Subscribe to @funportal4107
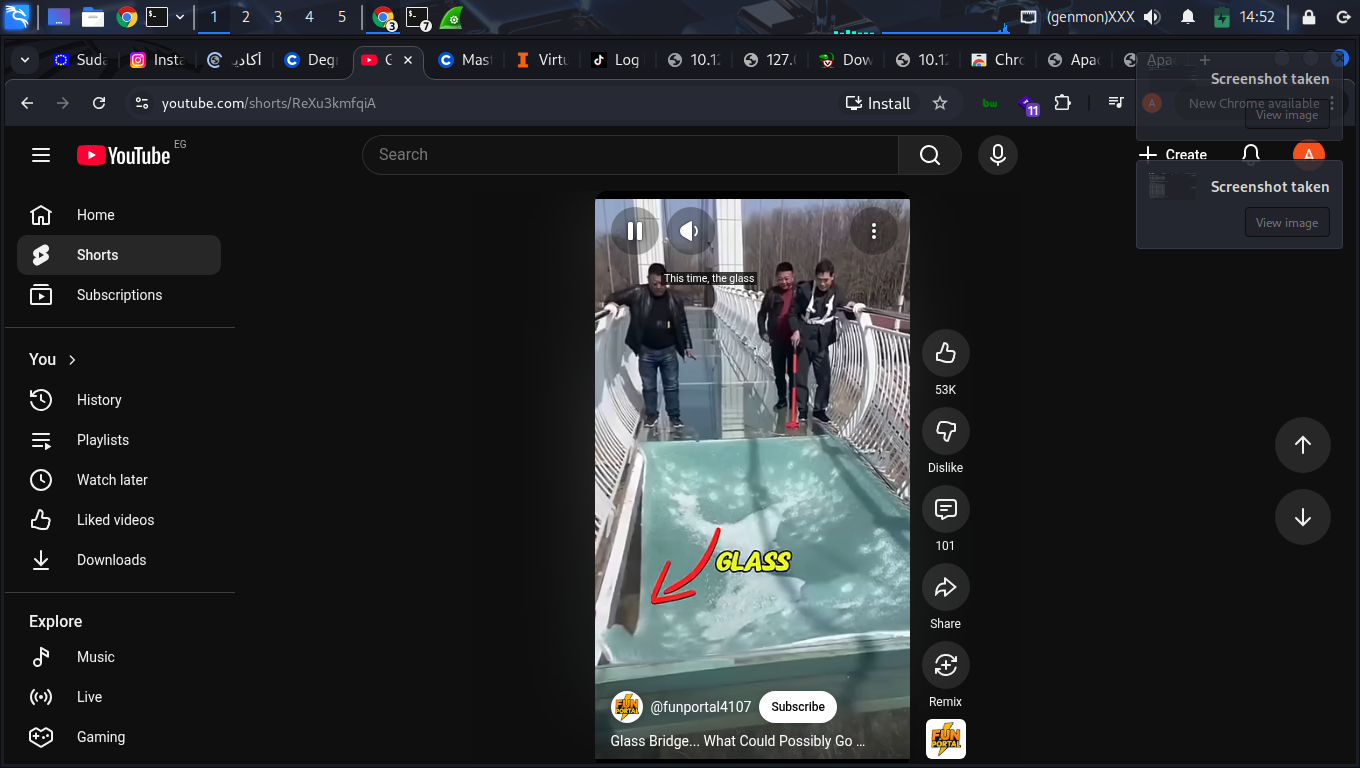 (798, 707)
